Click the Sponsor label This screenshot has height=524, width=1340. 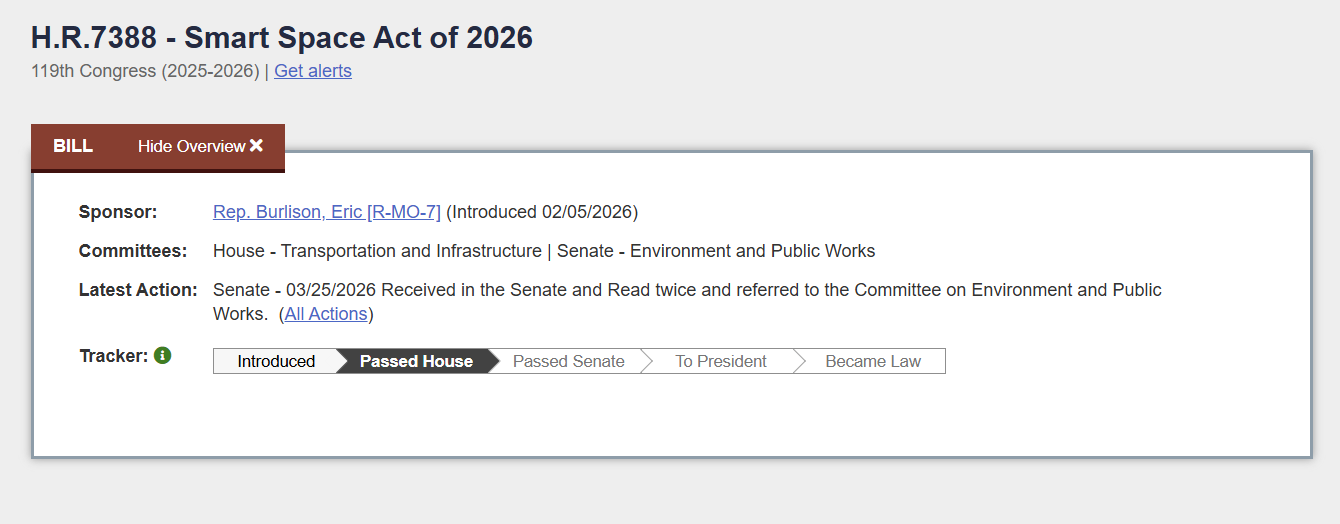pyautogui.click(x=118, y=212)
